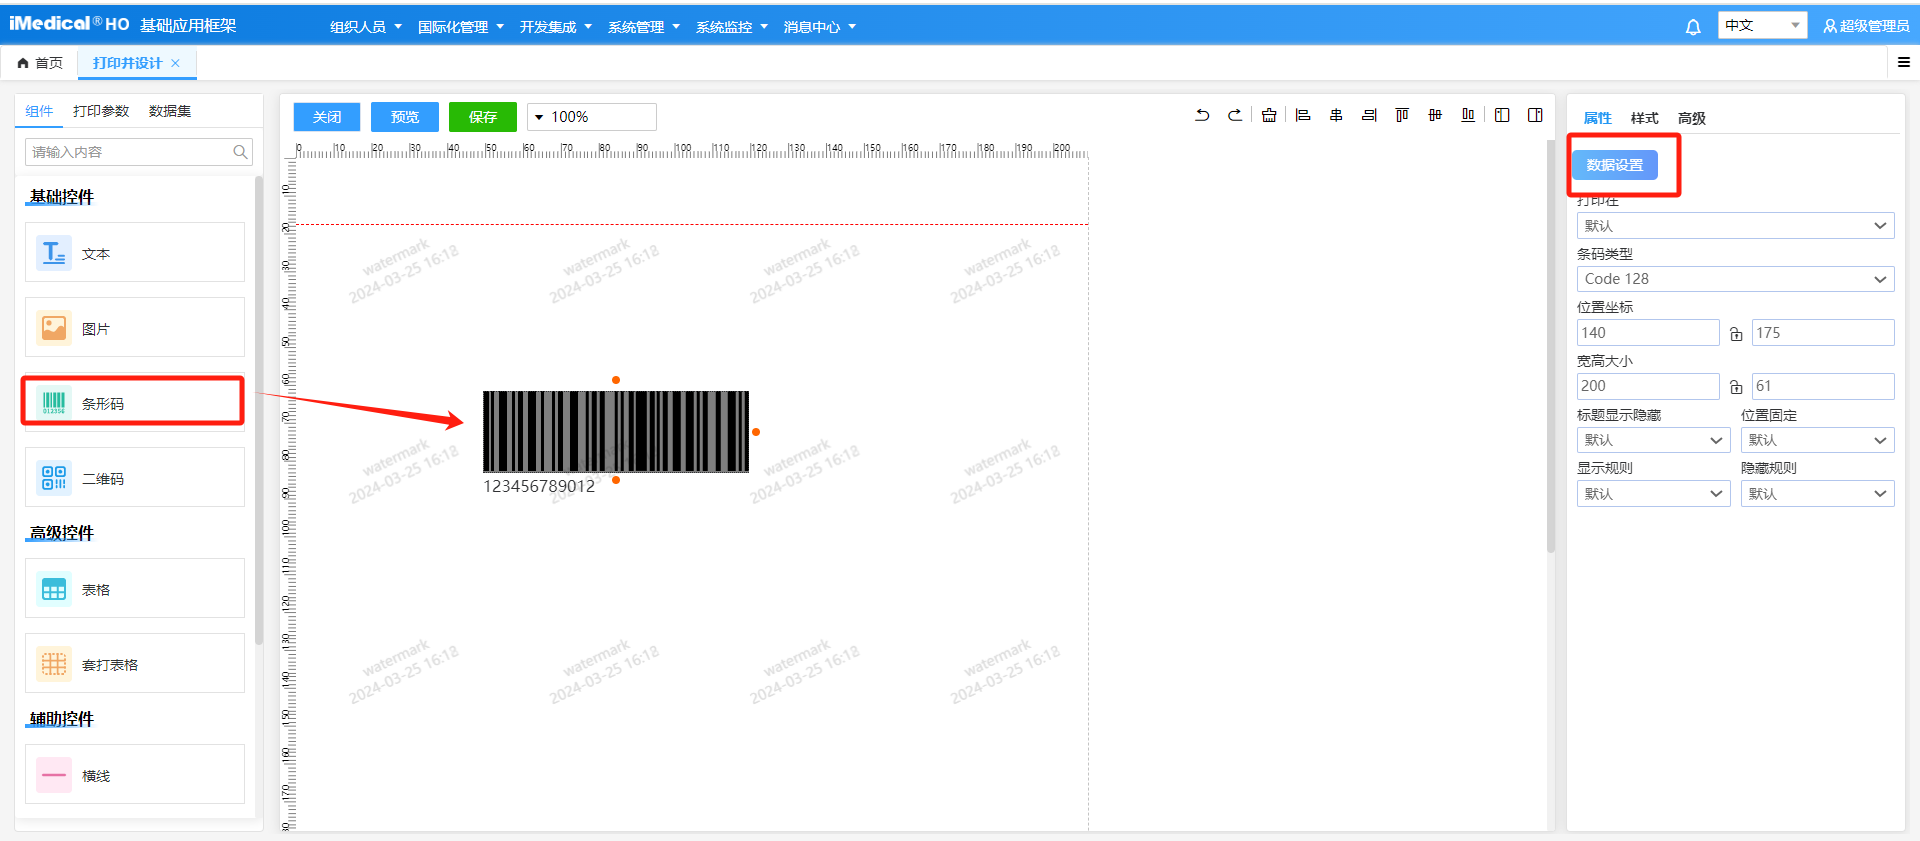The image size is (1920, 841).
Task: Open the 条码类型 Code 128 dropdown
Action: coord(1735,279)
